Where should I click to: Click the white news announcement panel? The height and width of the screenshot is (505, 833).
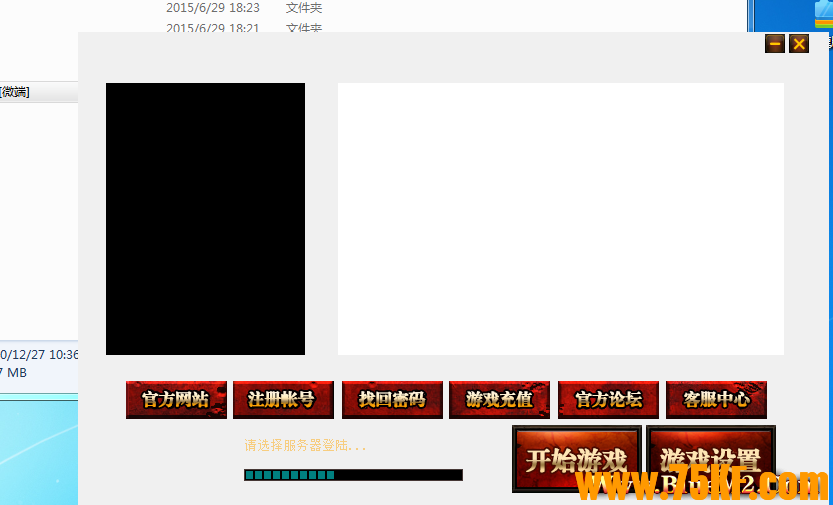pyautogui.click(x=560, y=219)
